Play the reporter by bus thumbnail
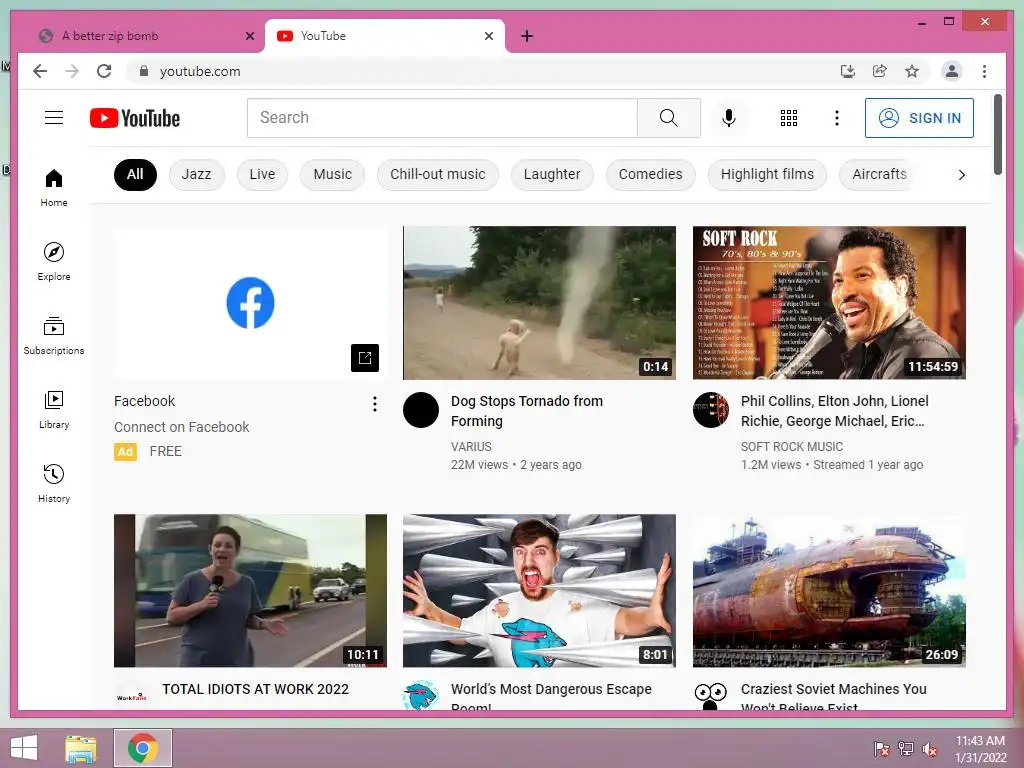This screenshot has height=768, width=1024. [x=250, y=590]
